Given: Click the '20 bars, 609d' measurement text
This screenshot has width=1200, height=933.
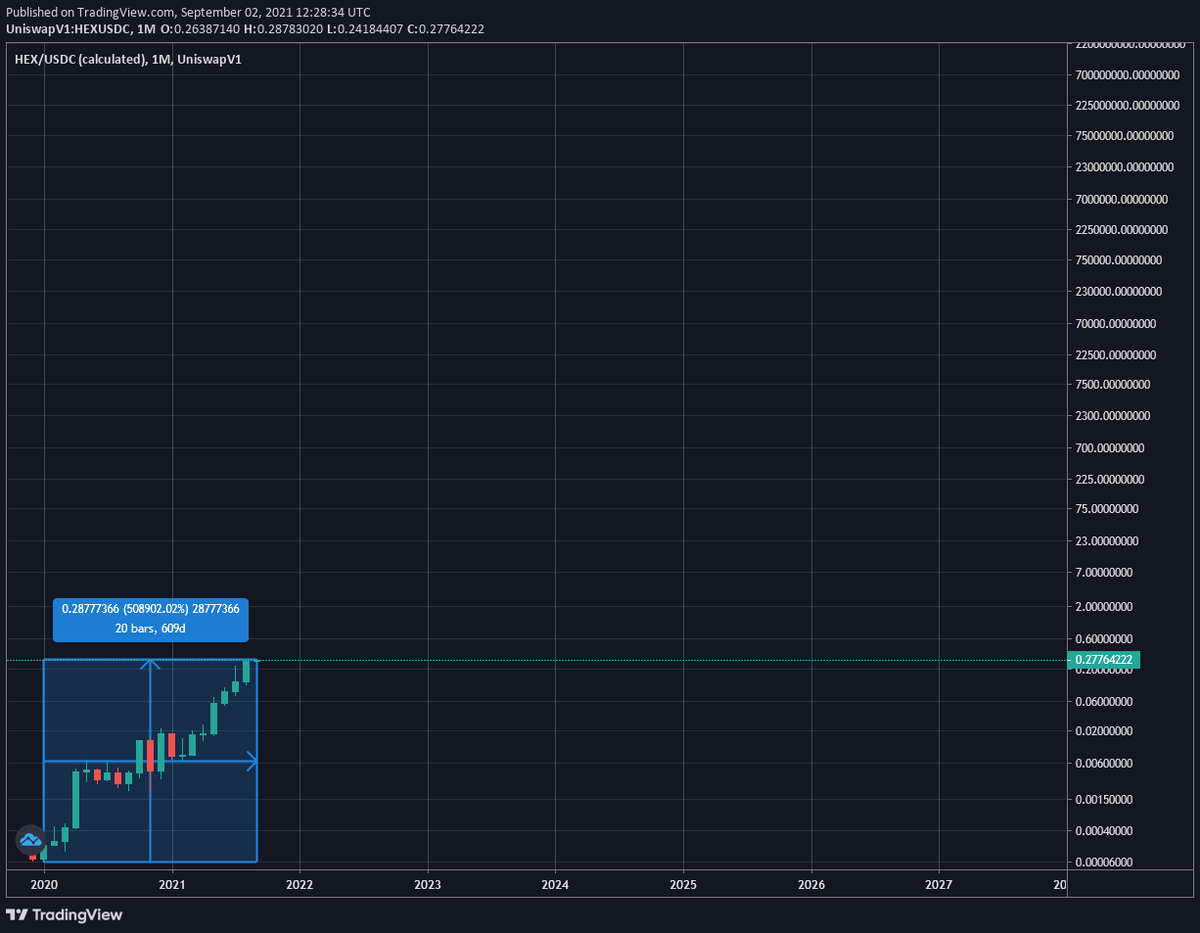Looking at the screenshot, I should coord(150,629).
